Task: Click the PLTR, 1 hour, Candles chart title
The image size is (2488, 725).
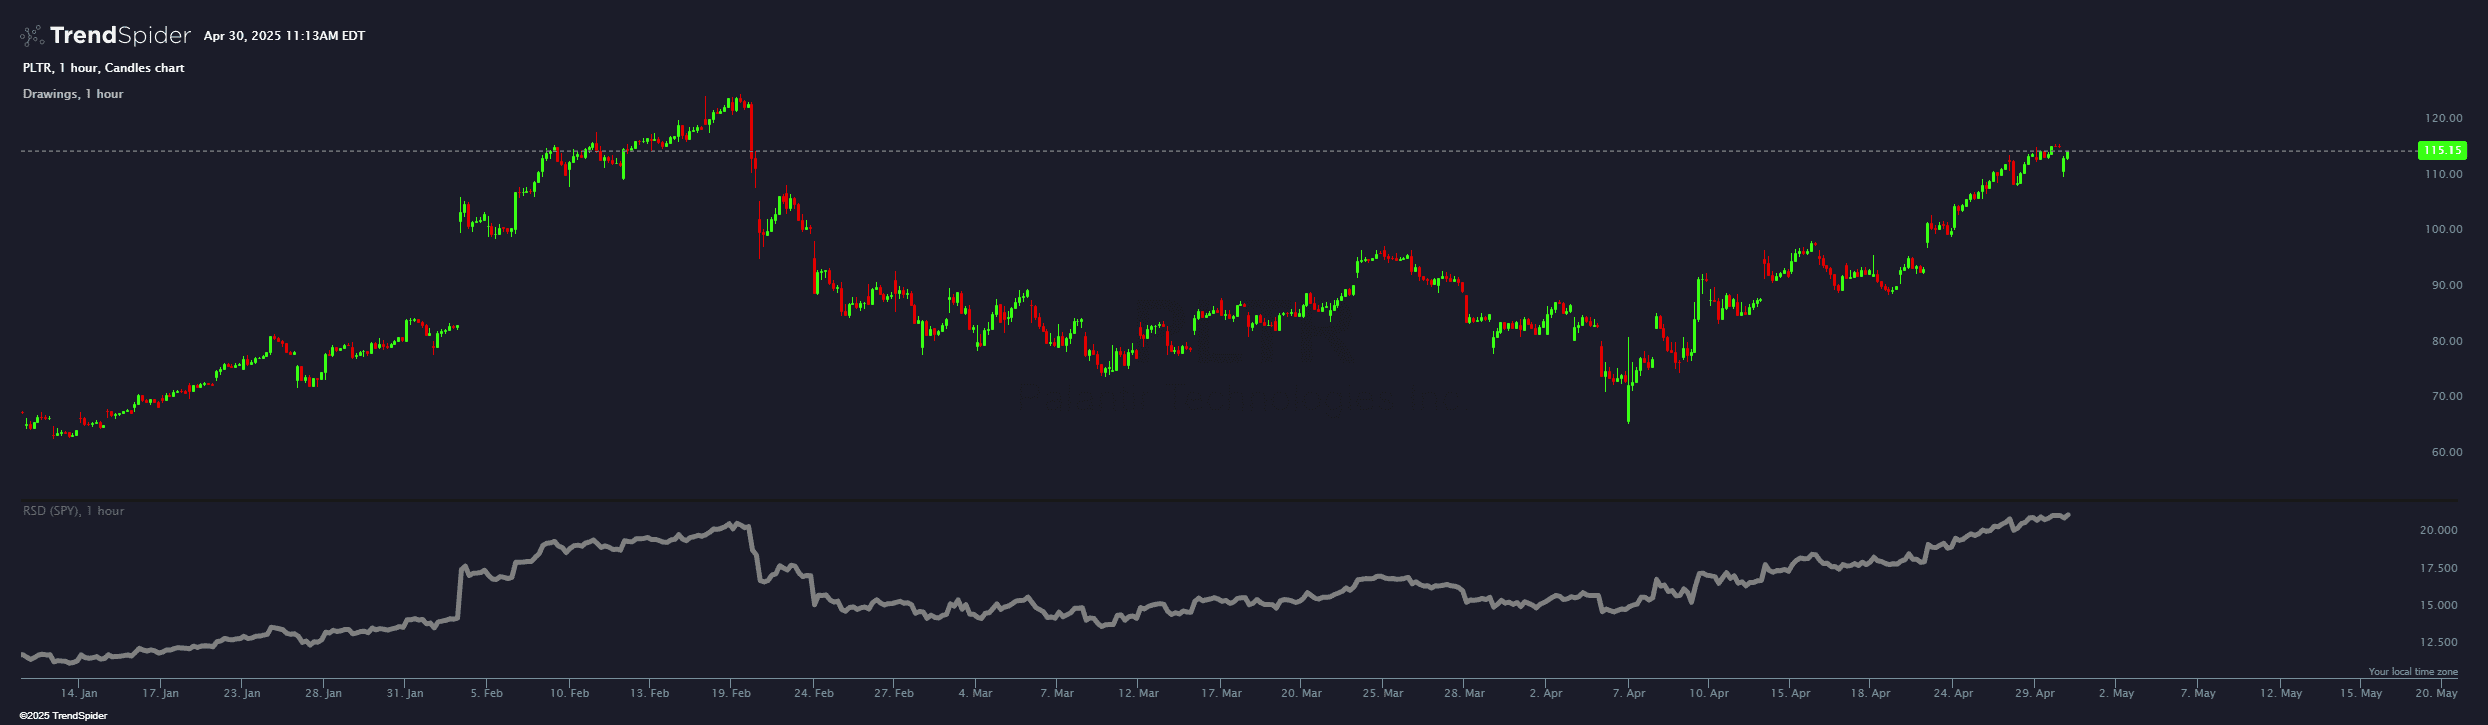Action: 103,68
